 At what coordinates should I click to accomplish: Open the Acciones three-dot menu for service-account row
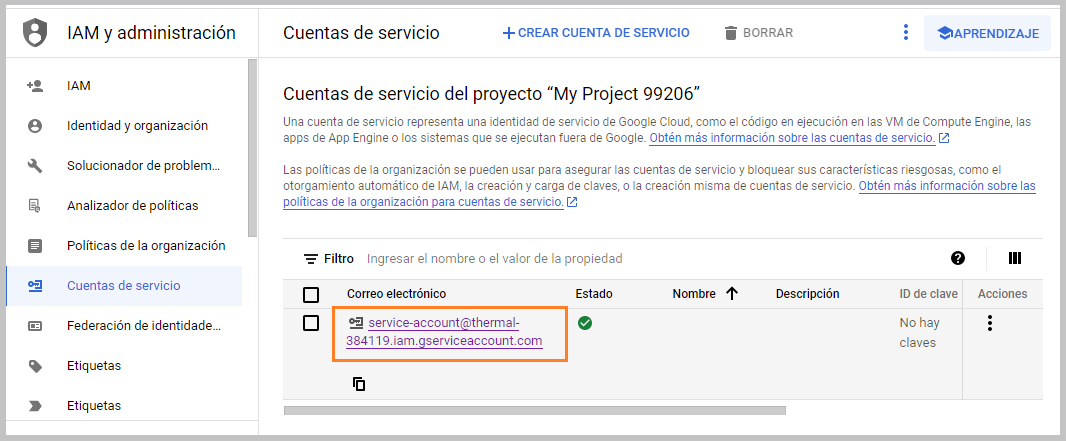990,323
